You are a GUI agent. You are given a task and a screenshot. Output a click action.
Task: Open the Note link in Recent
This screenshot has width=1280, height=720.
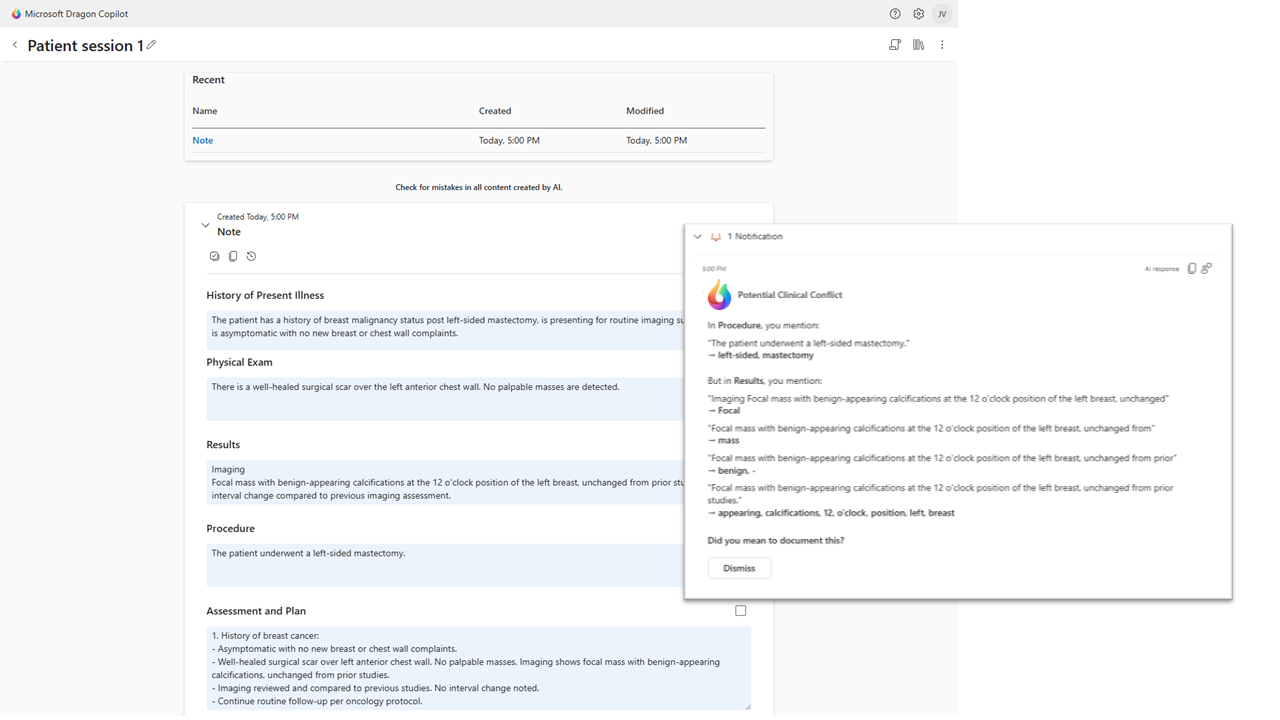point(203,140)
